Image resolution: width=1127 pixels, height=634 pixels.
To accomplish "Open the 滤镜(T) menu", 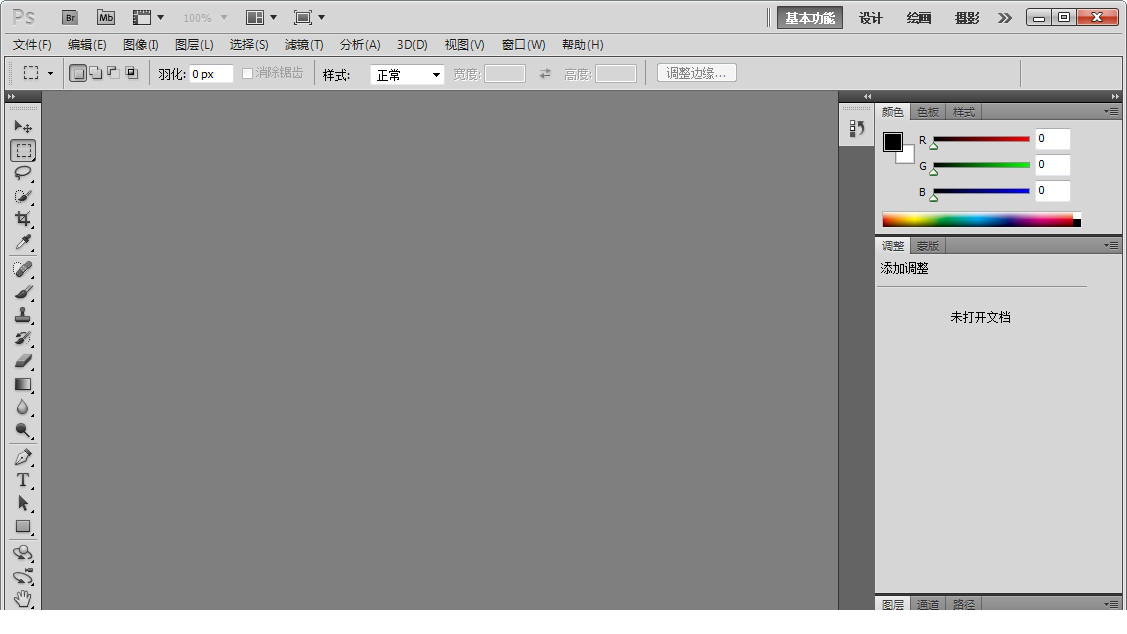I will click(304, 45).
